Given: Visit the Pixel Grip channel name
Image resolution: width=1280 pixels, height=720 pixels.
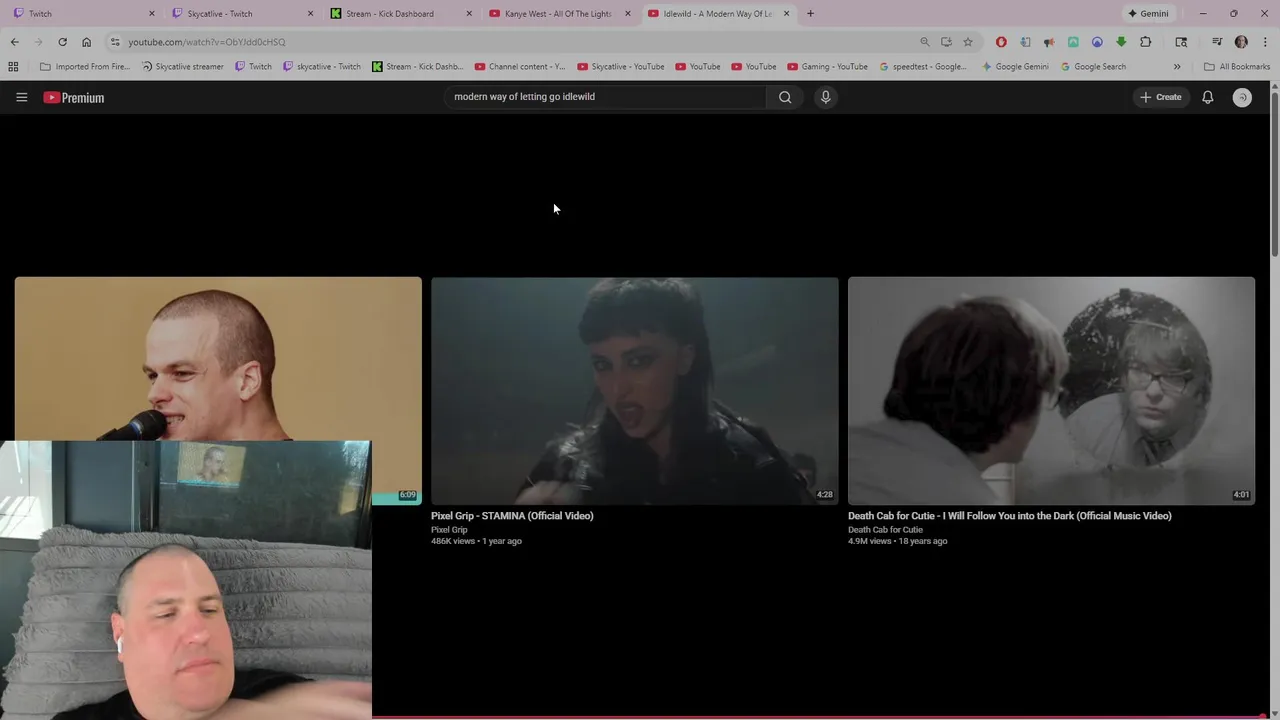Looking at the screenshot, I should click(x=449, y=530).
